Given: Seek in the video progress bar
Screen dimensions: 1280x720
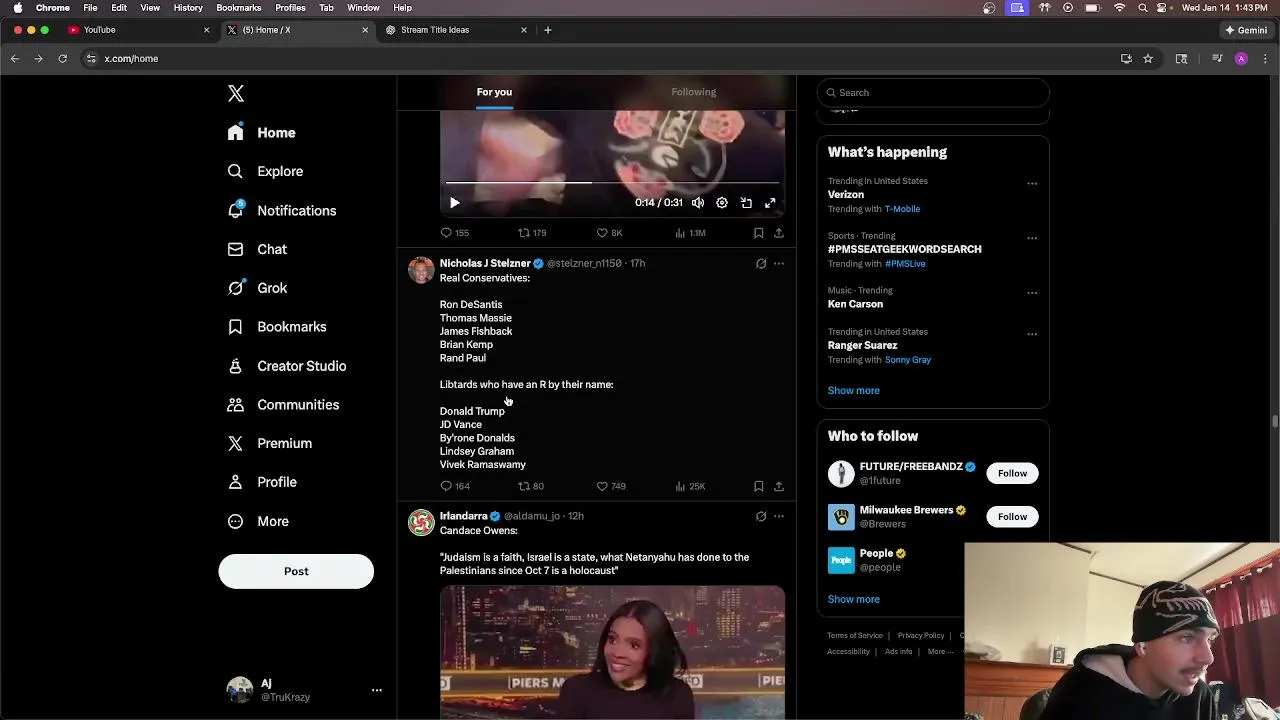Looking at the screenshot, I should (x=612, y=182).
